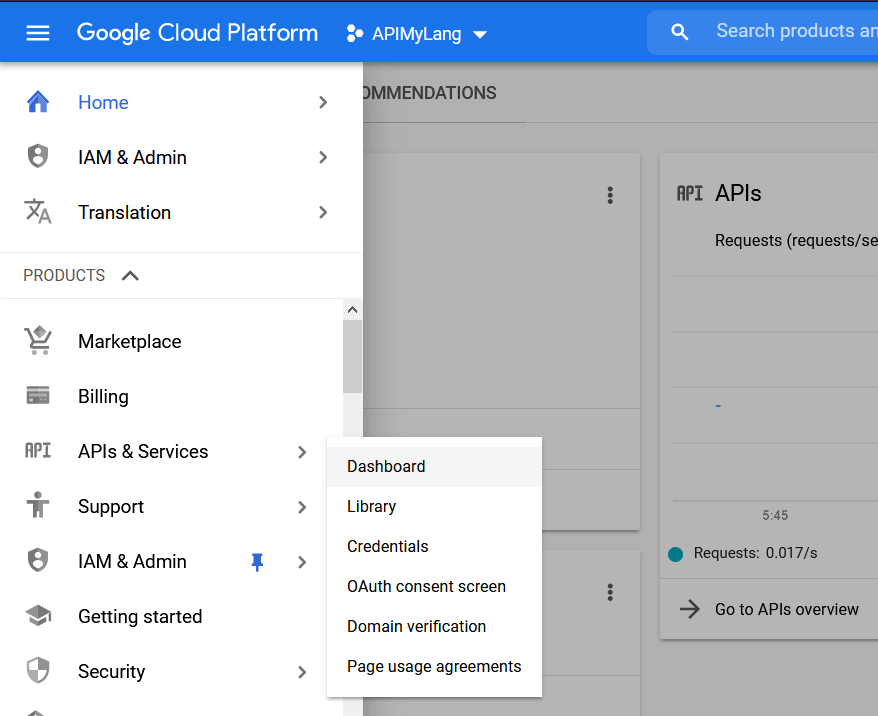The width and height of the screenshot is (878, 716).
Task: Click the API icon beside APIs & Services
Action: [38, 451]
